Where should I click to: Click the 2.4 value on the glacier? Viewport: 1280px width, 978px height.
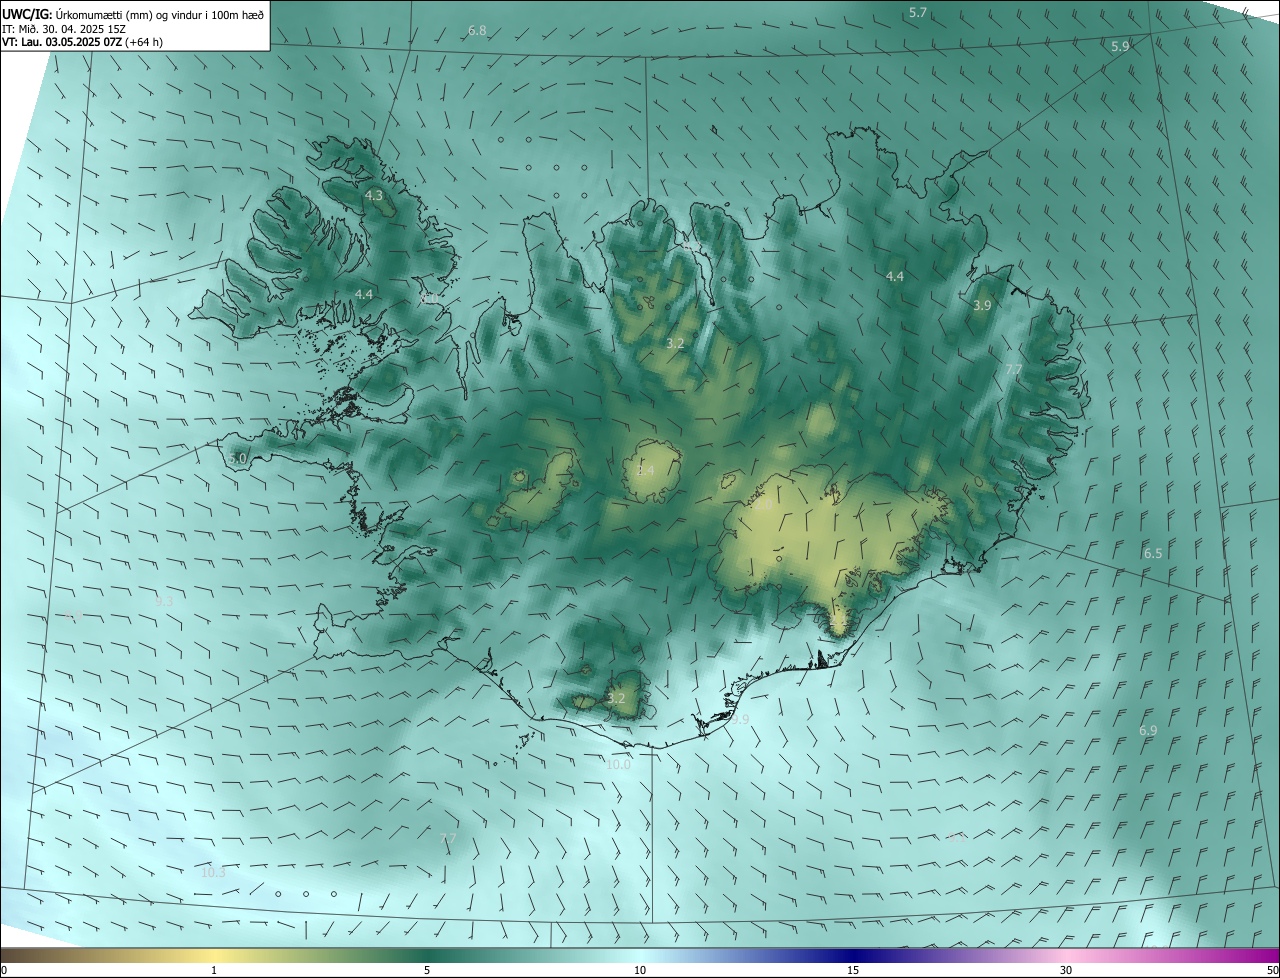coord(646,471)
